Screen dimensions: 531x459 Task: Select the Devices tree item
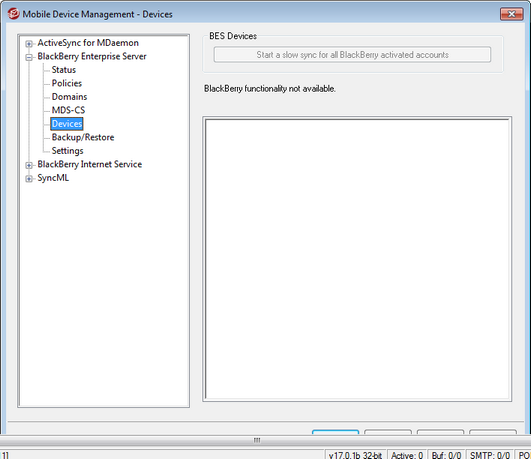[67, 124]
